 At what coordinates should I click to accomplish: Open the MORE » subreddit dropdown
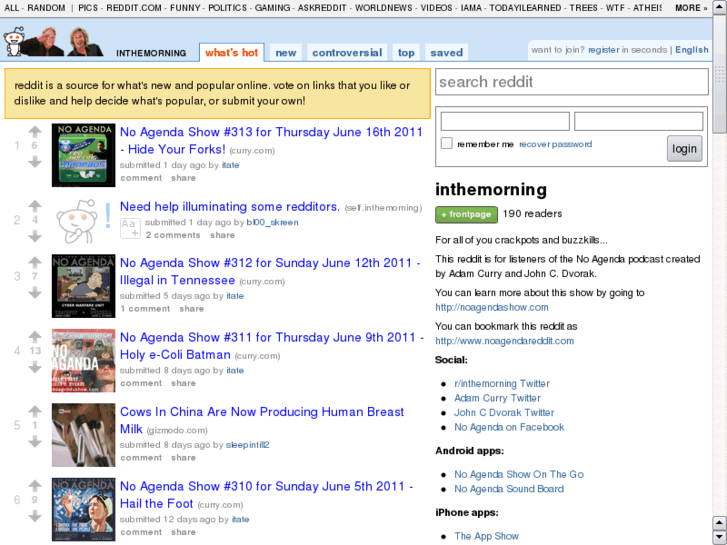[x=691, y=8]
